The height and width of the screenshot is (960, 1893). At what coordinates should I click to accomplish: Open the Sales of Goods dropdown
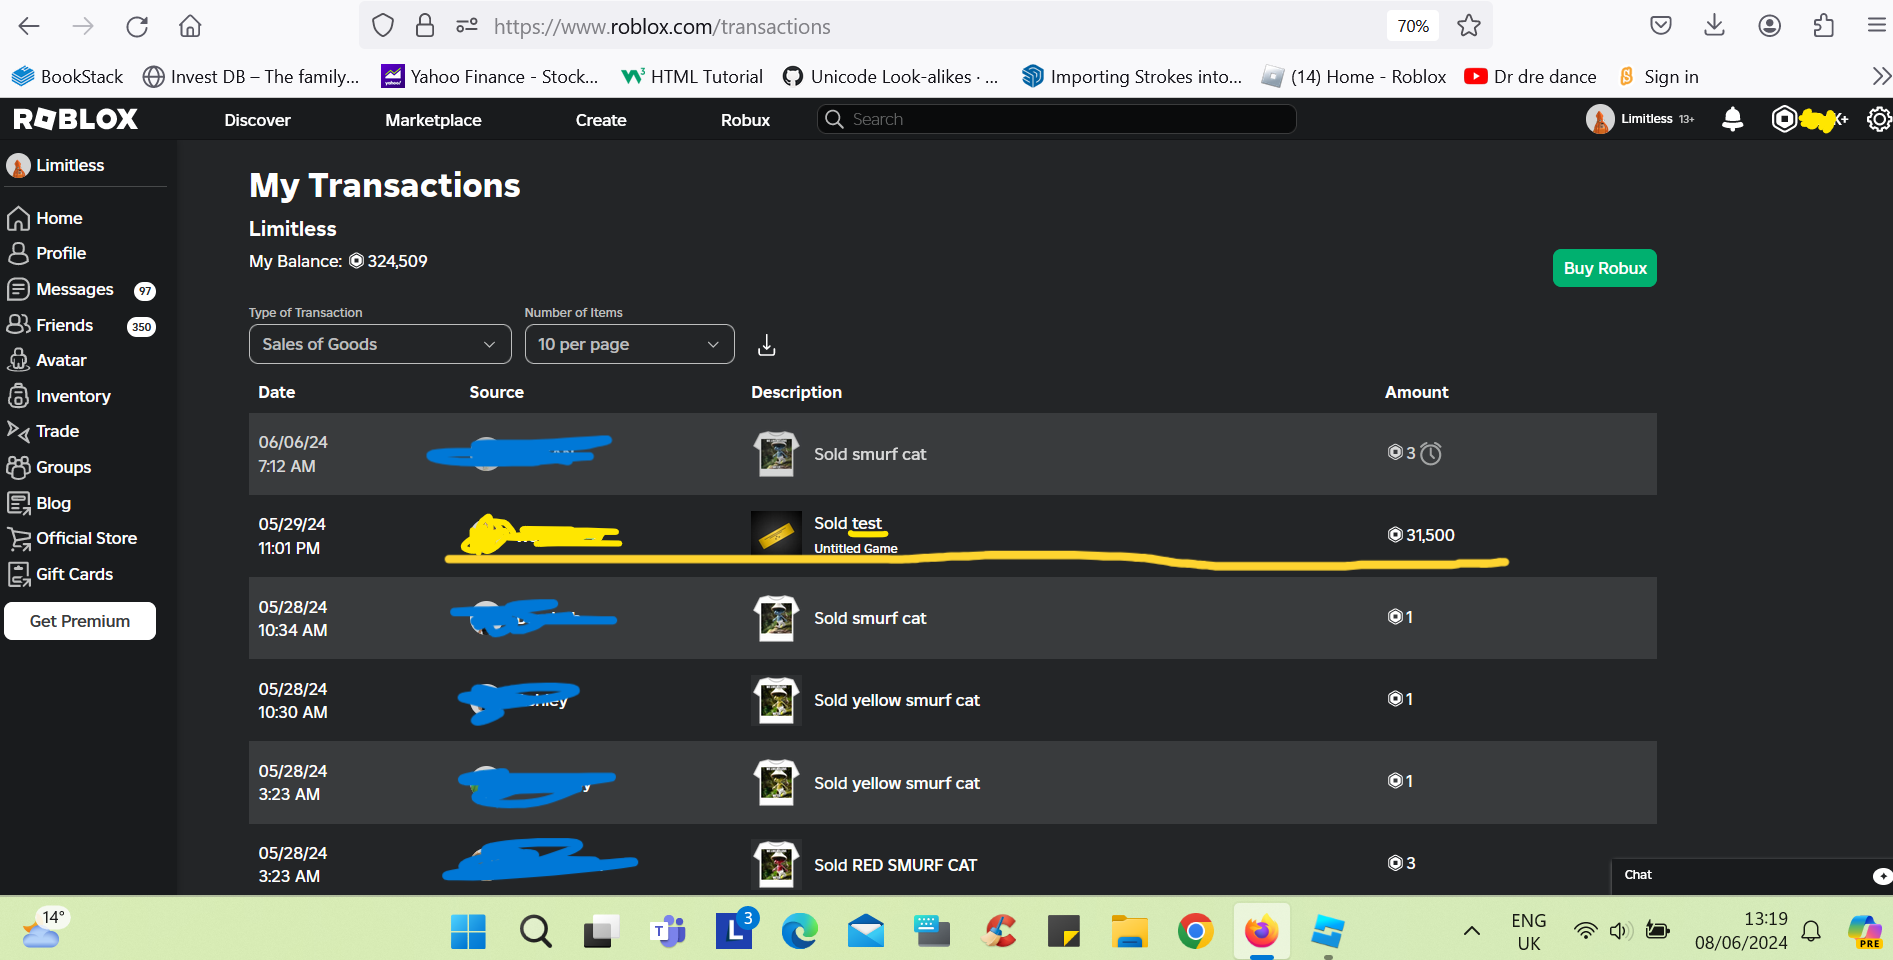point(379,344)
